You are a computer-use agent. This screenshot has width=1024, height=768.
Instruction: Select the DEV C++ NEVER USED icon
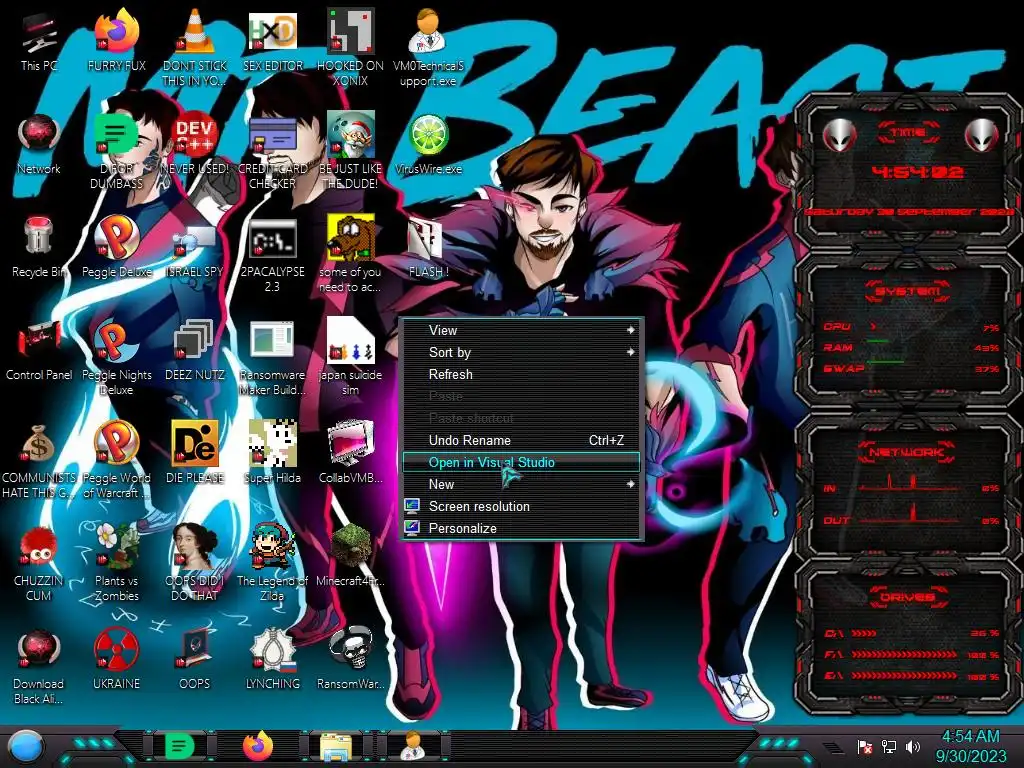195,144
